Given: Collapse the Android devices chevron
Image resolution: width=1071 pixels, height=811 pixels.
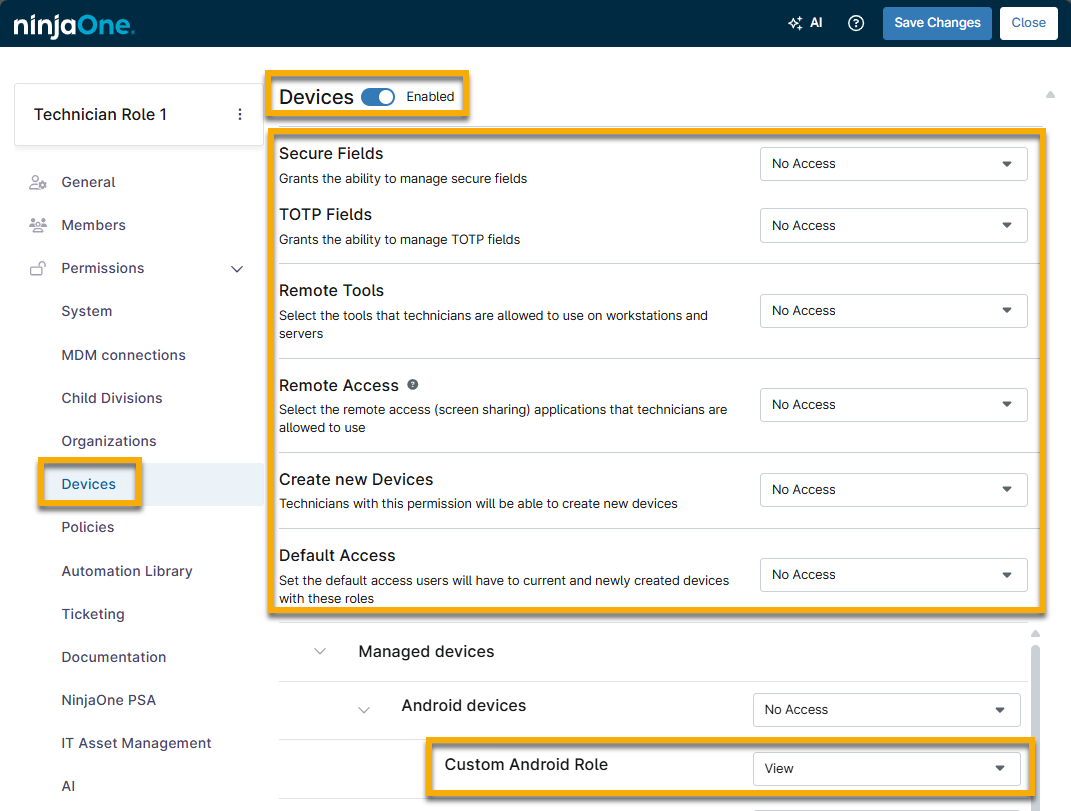Looking at the screenshot, I should [x=364, y=710].
